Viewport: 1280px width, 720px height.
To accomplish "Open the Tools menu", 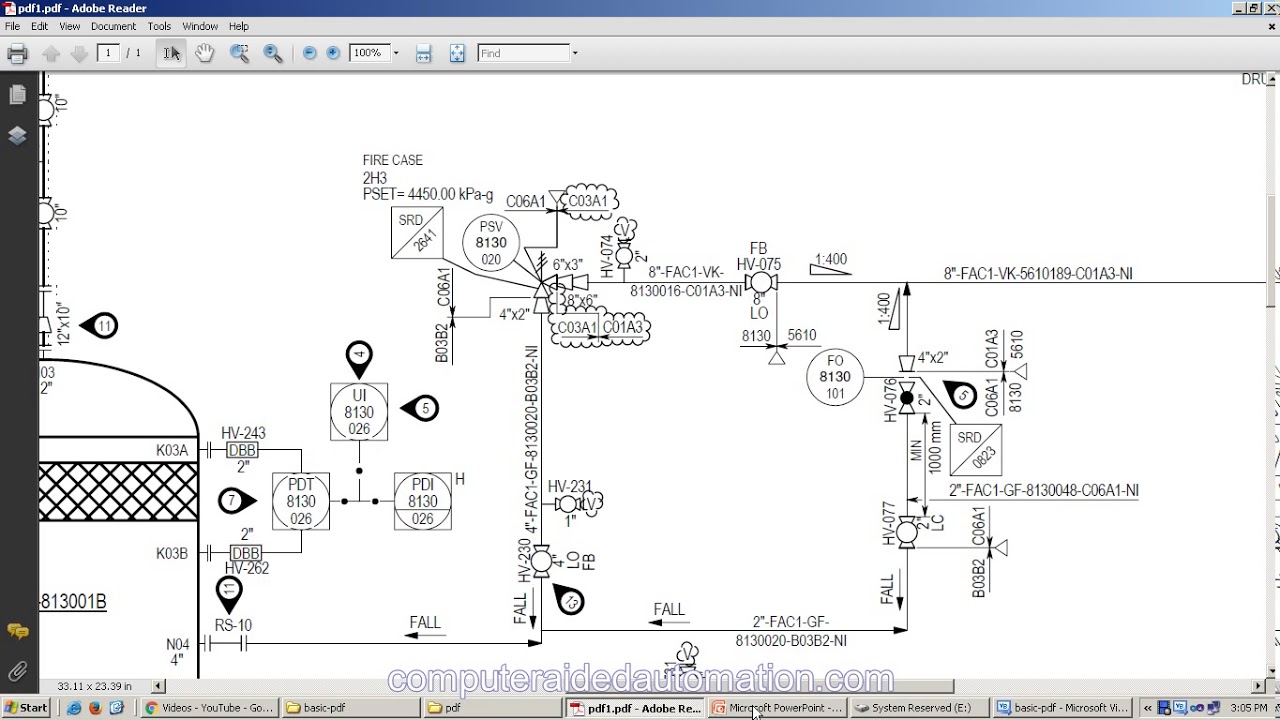I will click(159, 26).
